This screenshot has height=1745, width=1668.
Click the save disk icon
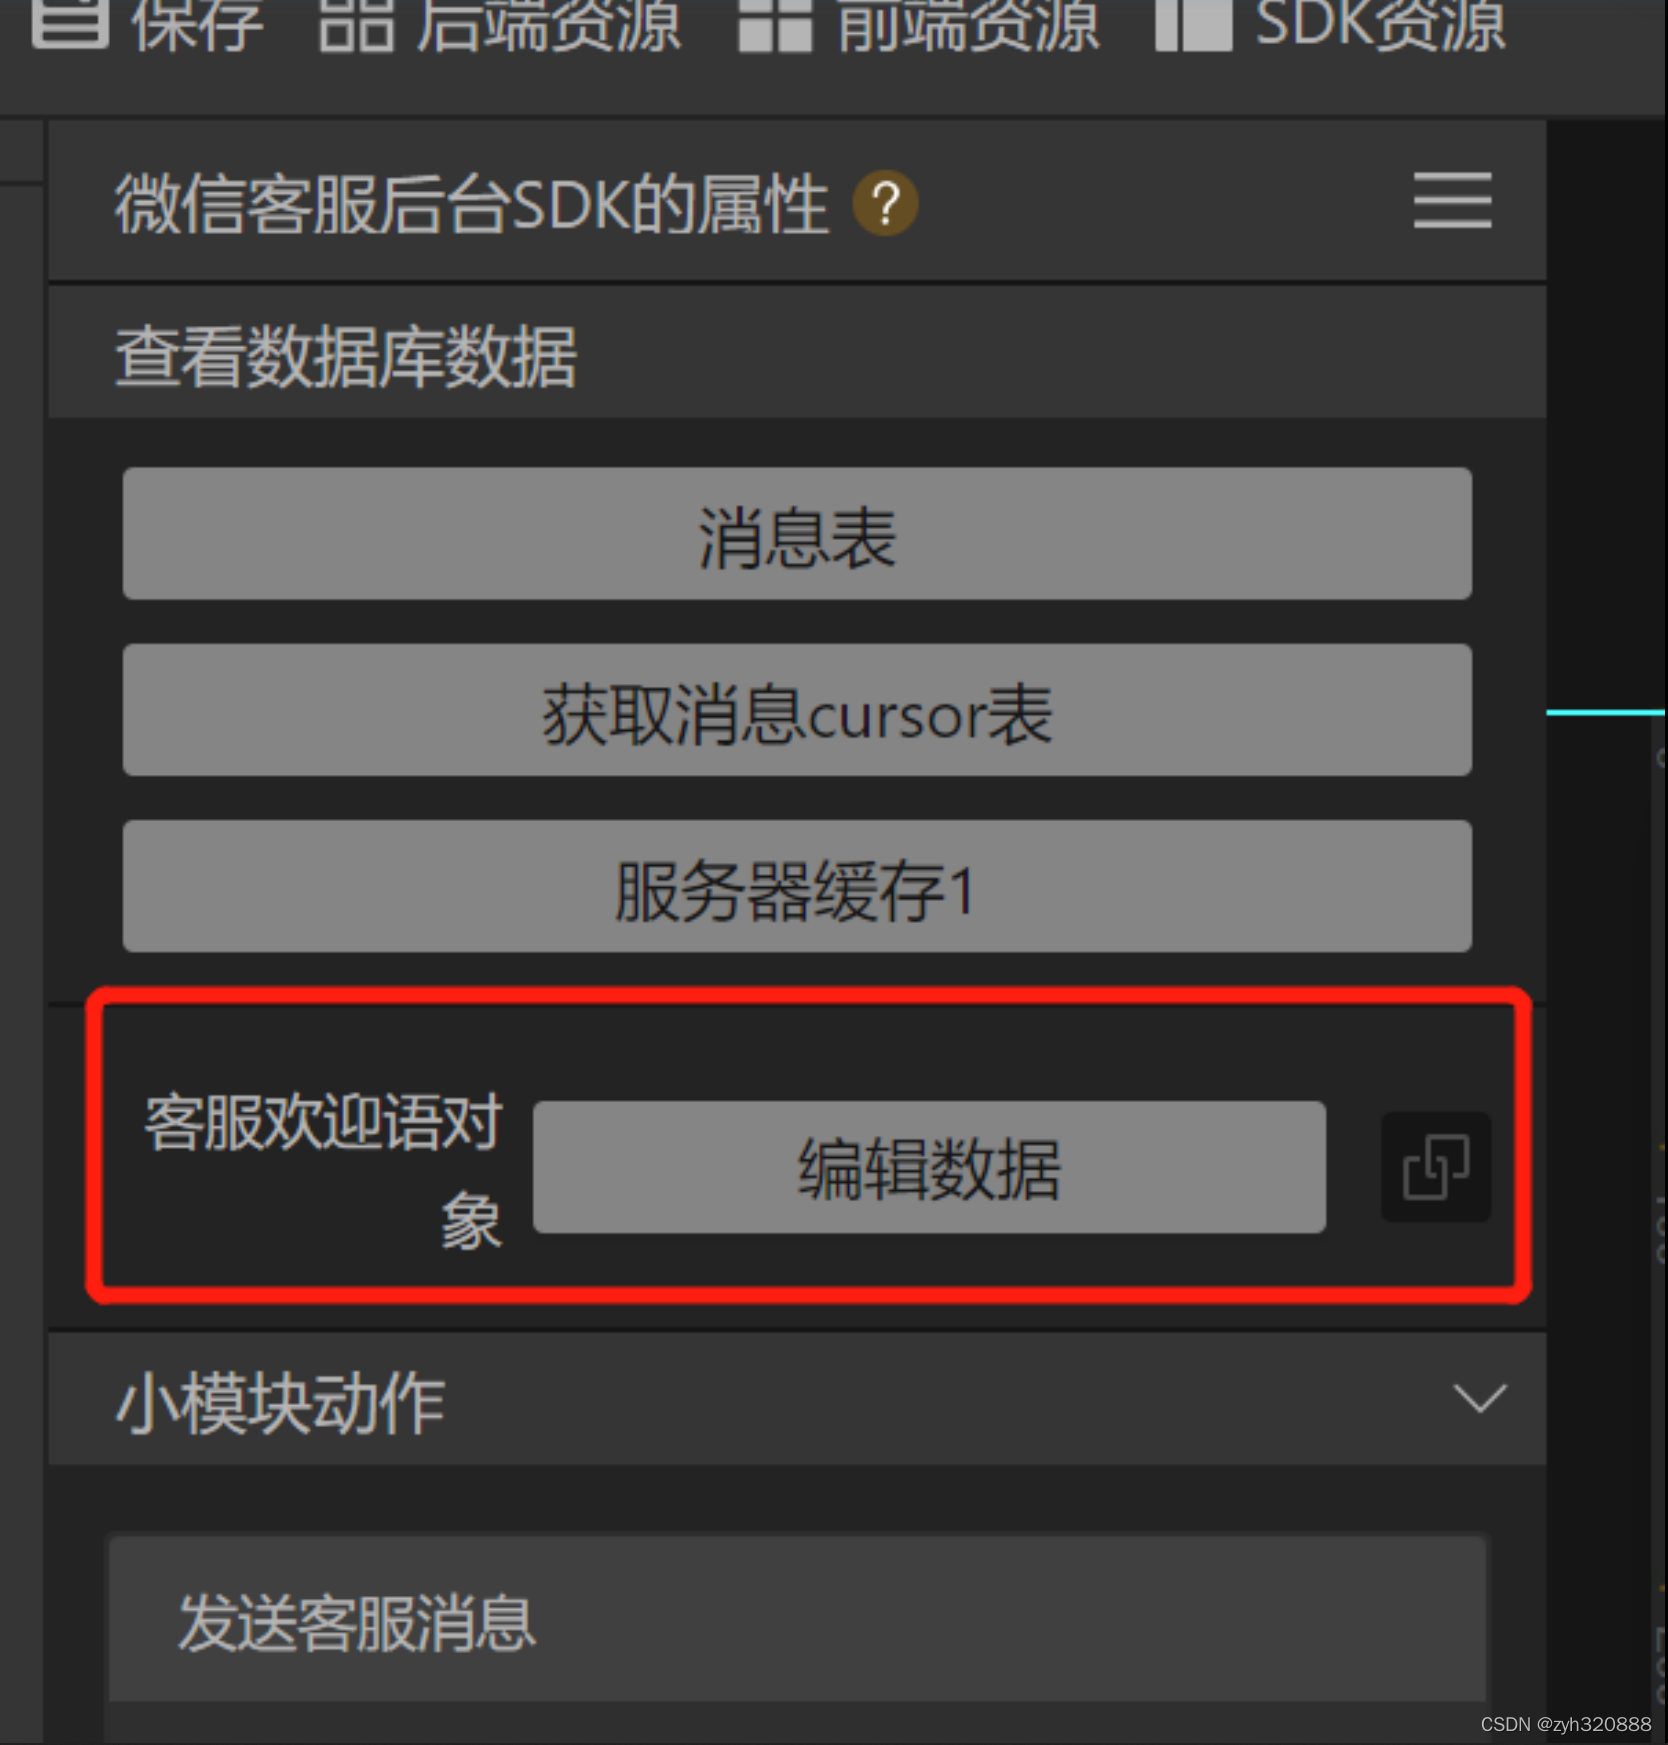coord(69,22)
